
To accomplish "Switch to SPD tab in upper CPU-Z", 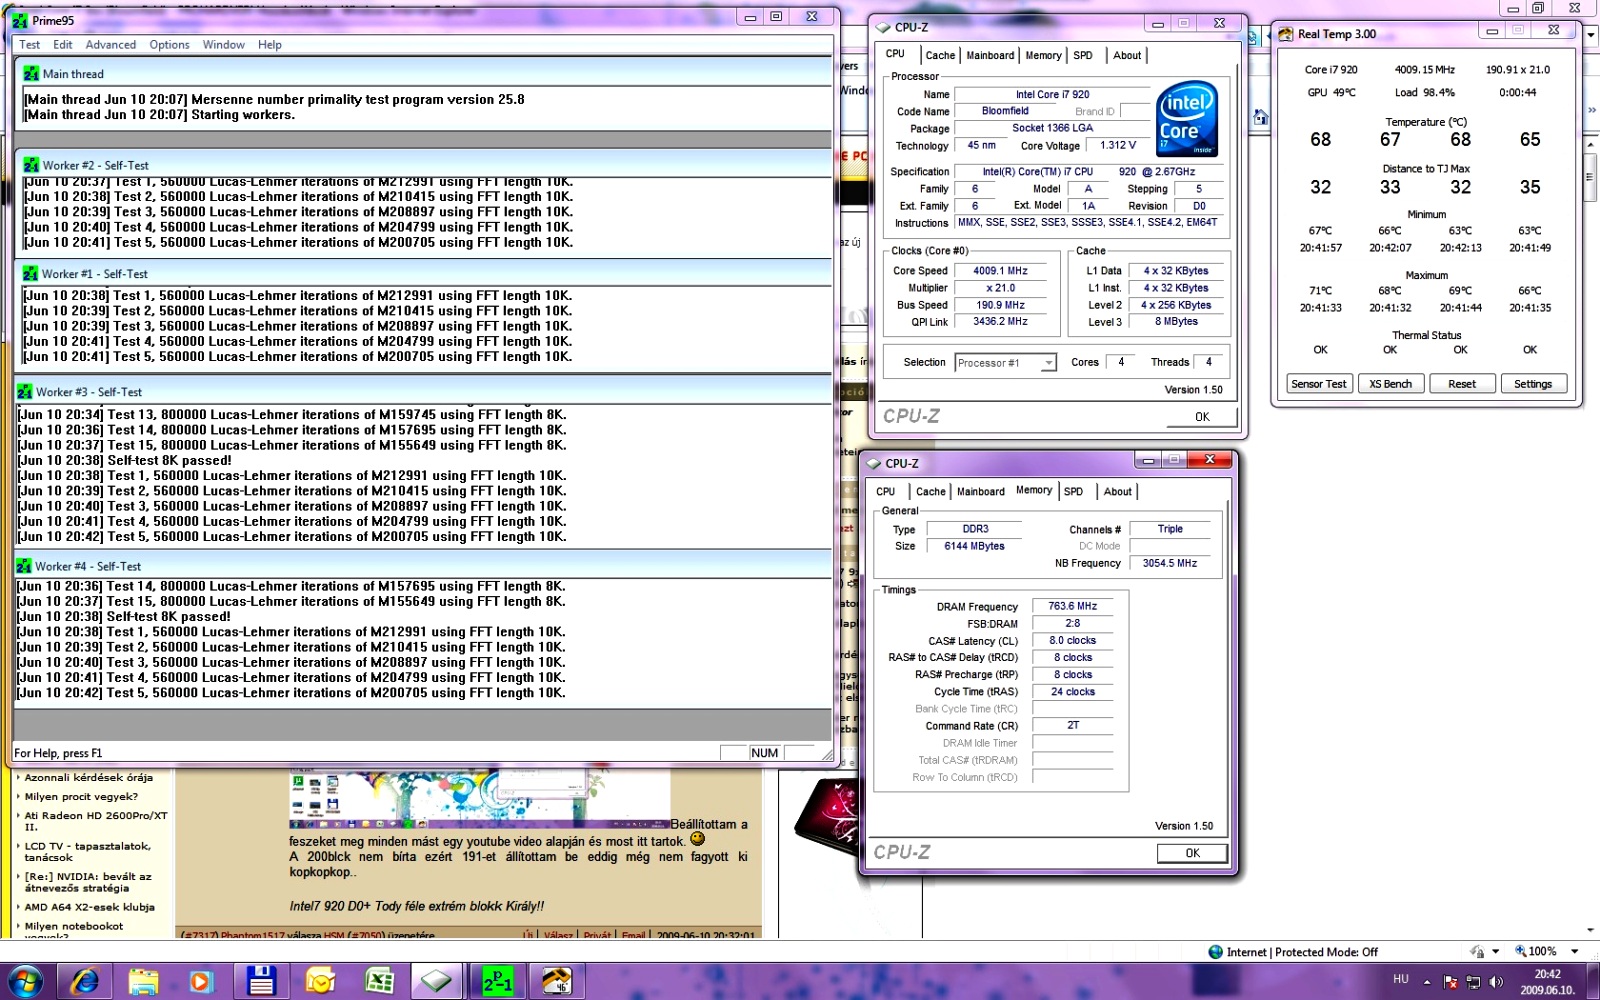I will [x=1083, y=56].
